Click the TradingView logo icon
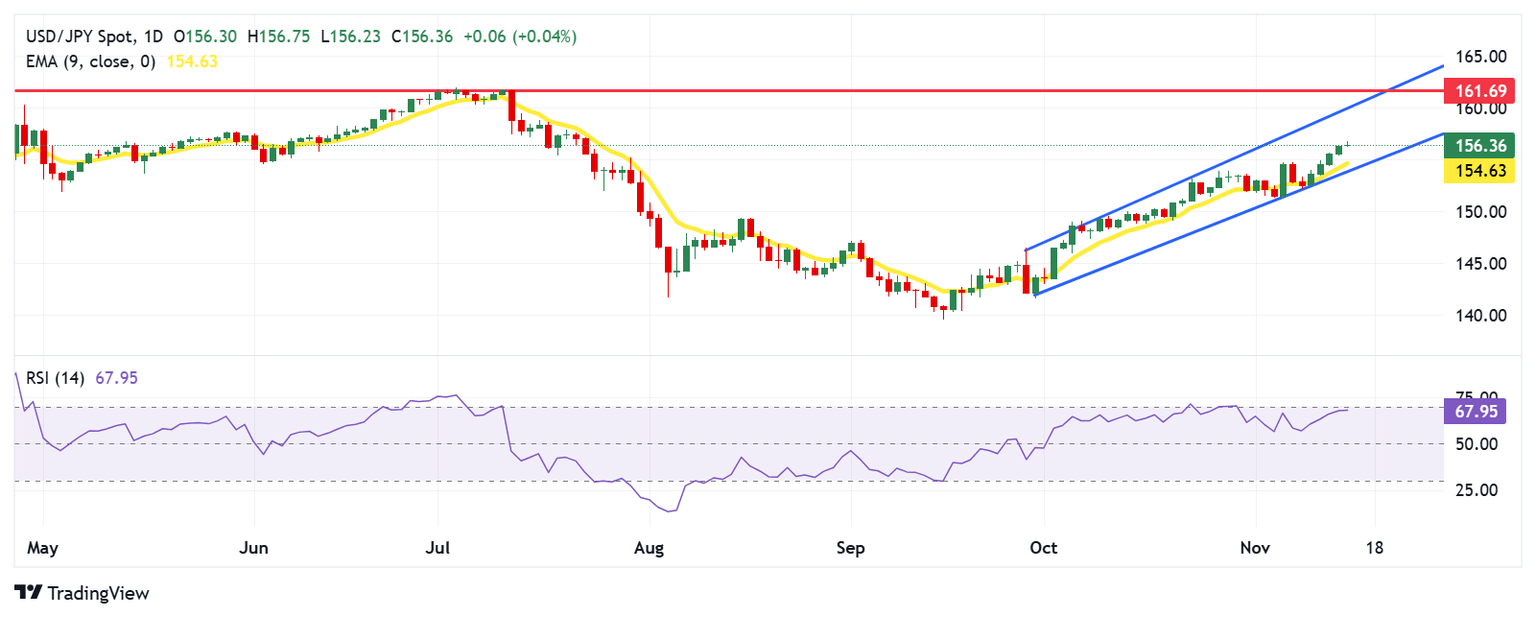This screenshot has width=1536, height=618. click(x=28, y=593)
